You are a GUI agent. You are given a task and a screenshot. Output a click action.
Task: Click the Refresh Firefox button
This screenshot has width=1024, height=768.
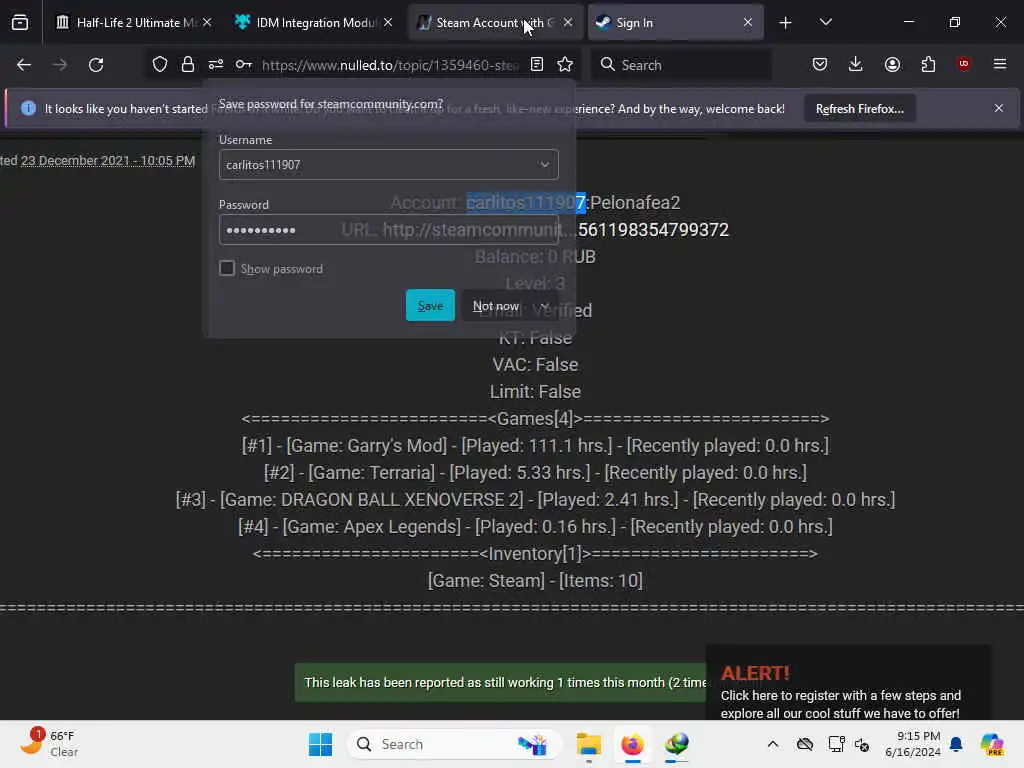(x=859, y=108)
